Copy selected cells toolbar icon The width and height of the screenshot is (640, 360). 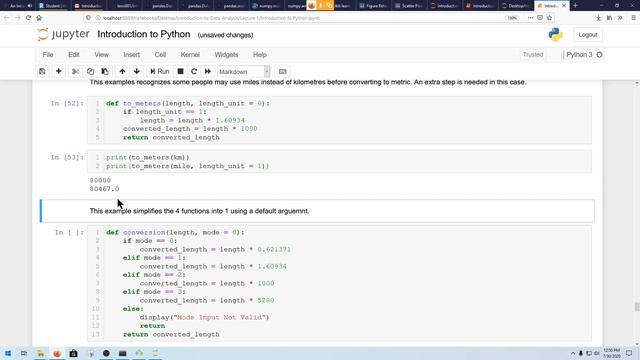pyautogui.click(x=90, y=71)
